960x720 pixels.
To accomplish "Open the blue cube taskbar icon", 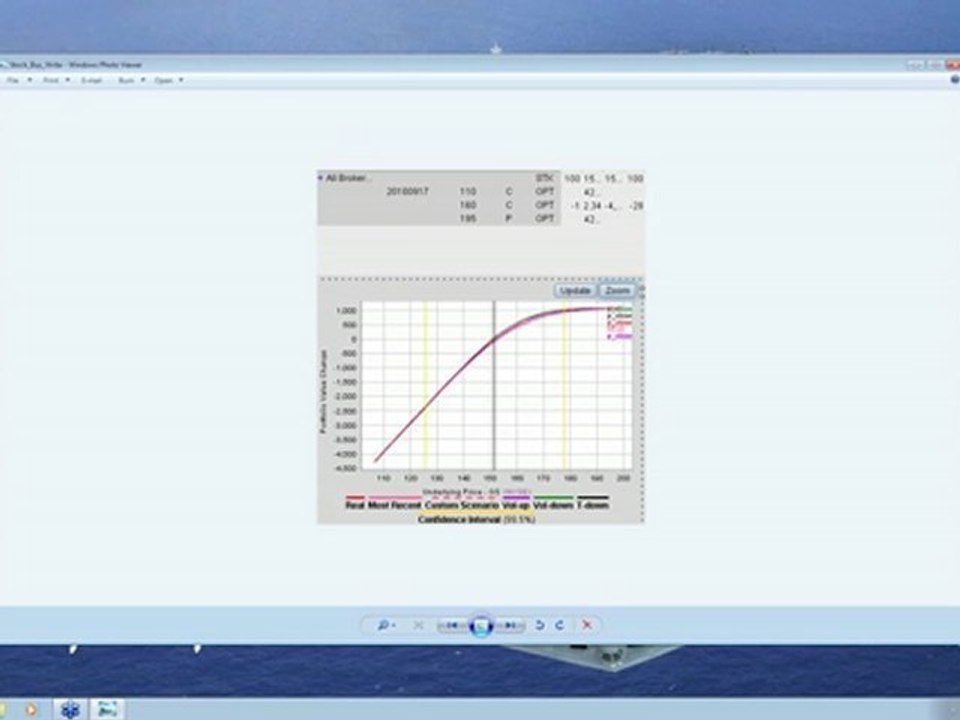I will 70,710.
